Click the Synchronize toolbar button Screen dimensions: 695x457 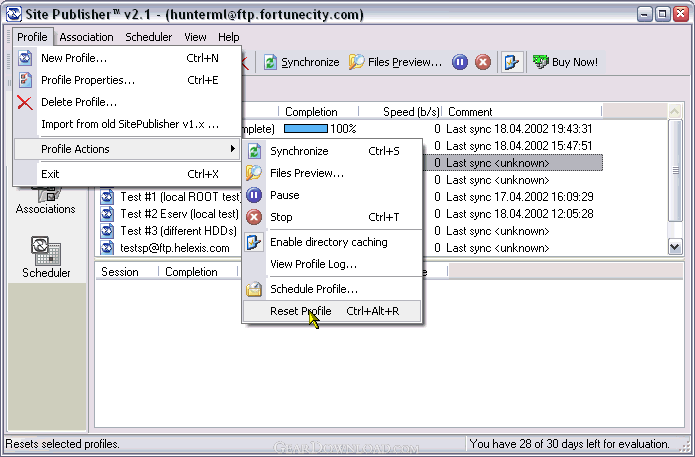coord(301,62)
